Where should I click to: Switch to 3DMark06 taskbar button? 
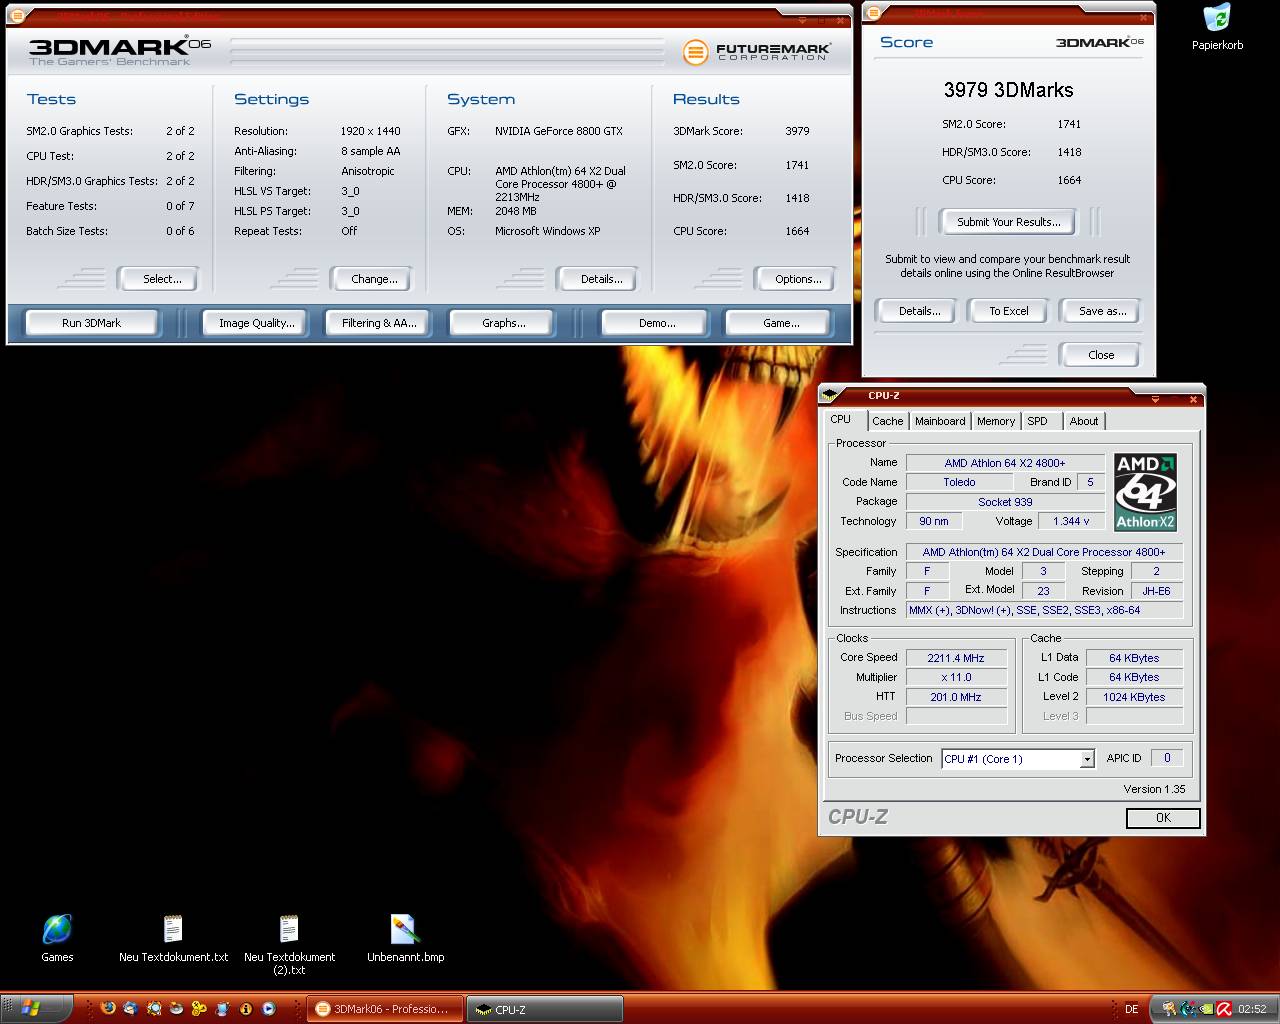385,1009
